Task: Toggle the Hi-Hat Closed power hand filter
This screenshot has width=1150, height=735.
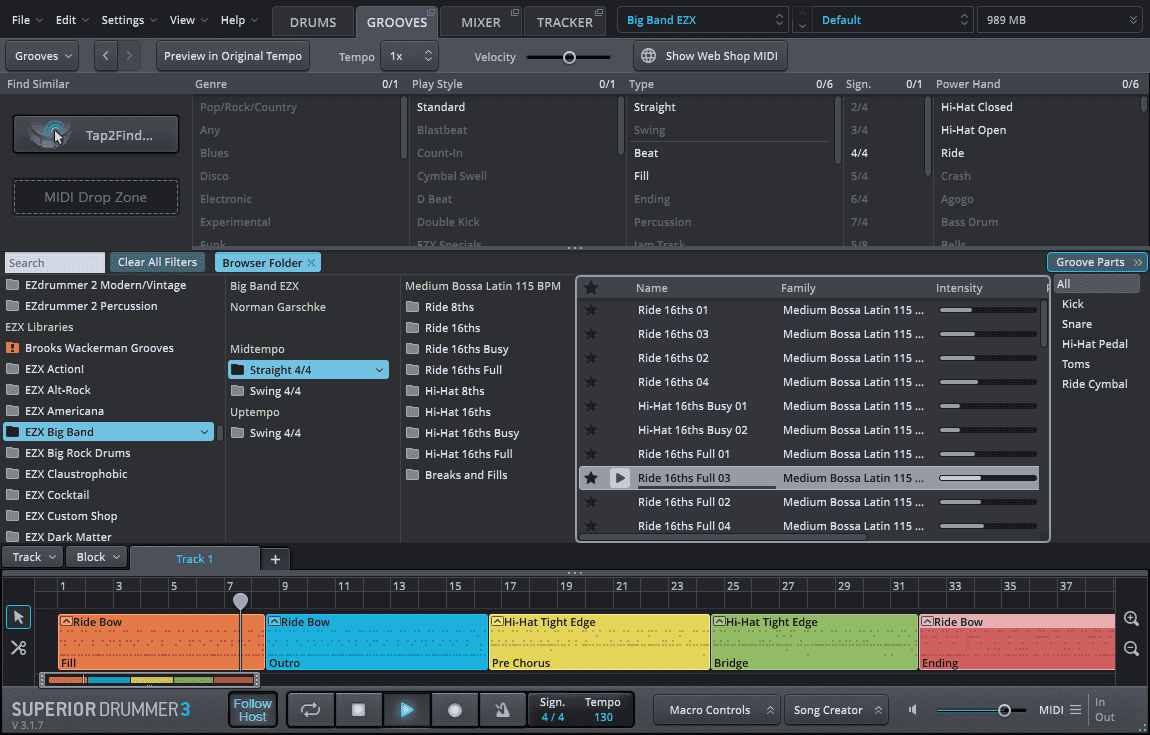Action: pyautogui.click(x=976, y=107)
